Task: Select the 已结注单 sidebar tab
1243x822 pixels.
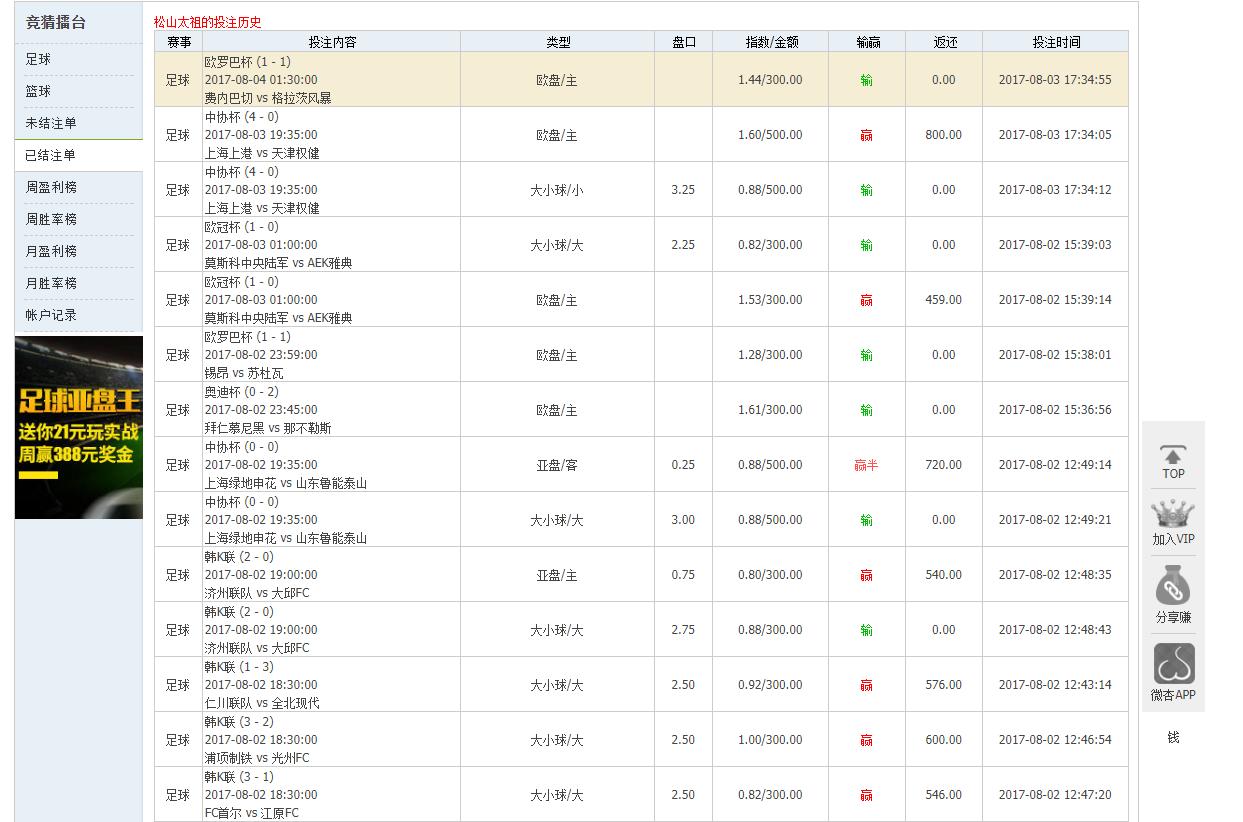Action: 51,155
